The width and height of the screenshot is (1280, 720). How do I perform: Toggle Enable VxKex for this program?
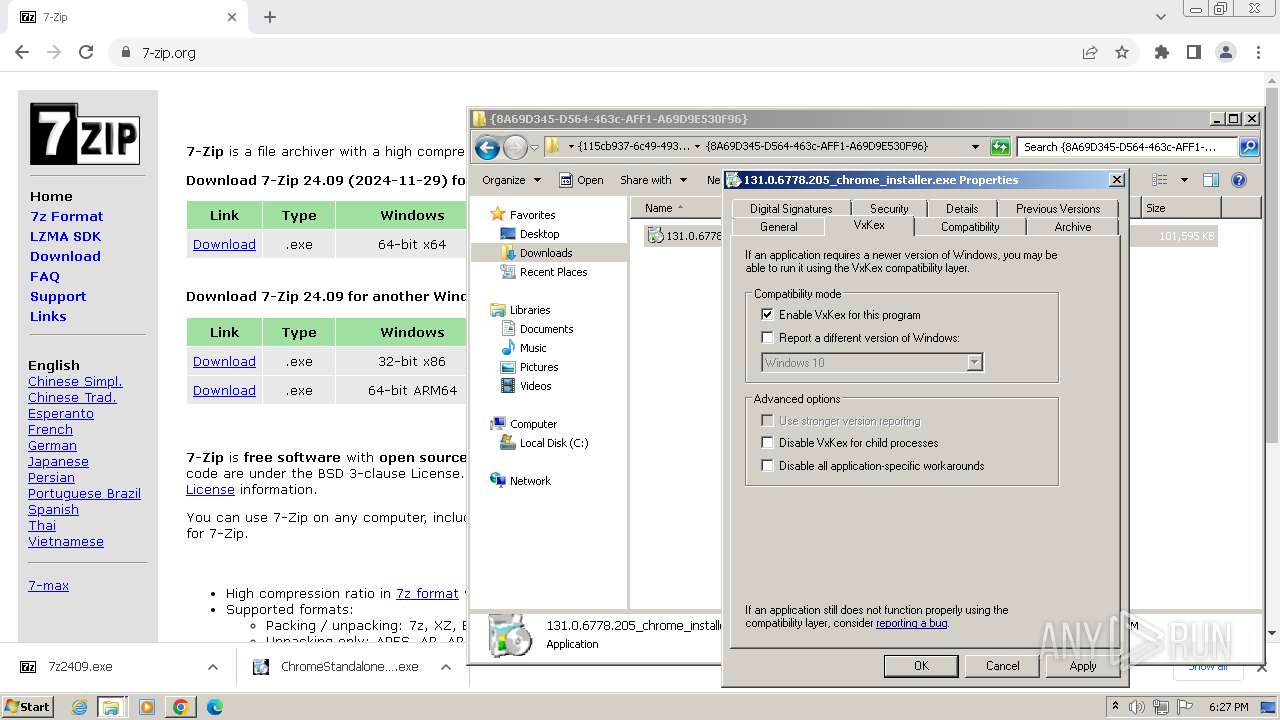coord(768,315)
